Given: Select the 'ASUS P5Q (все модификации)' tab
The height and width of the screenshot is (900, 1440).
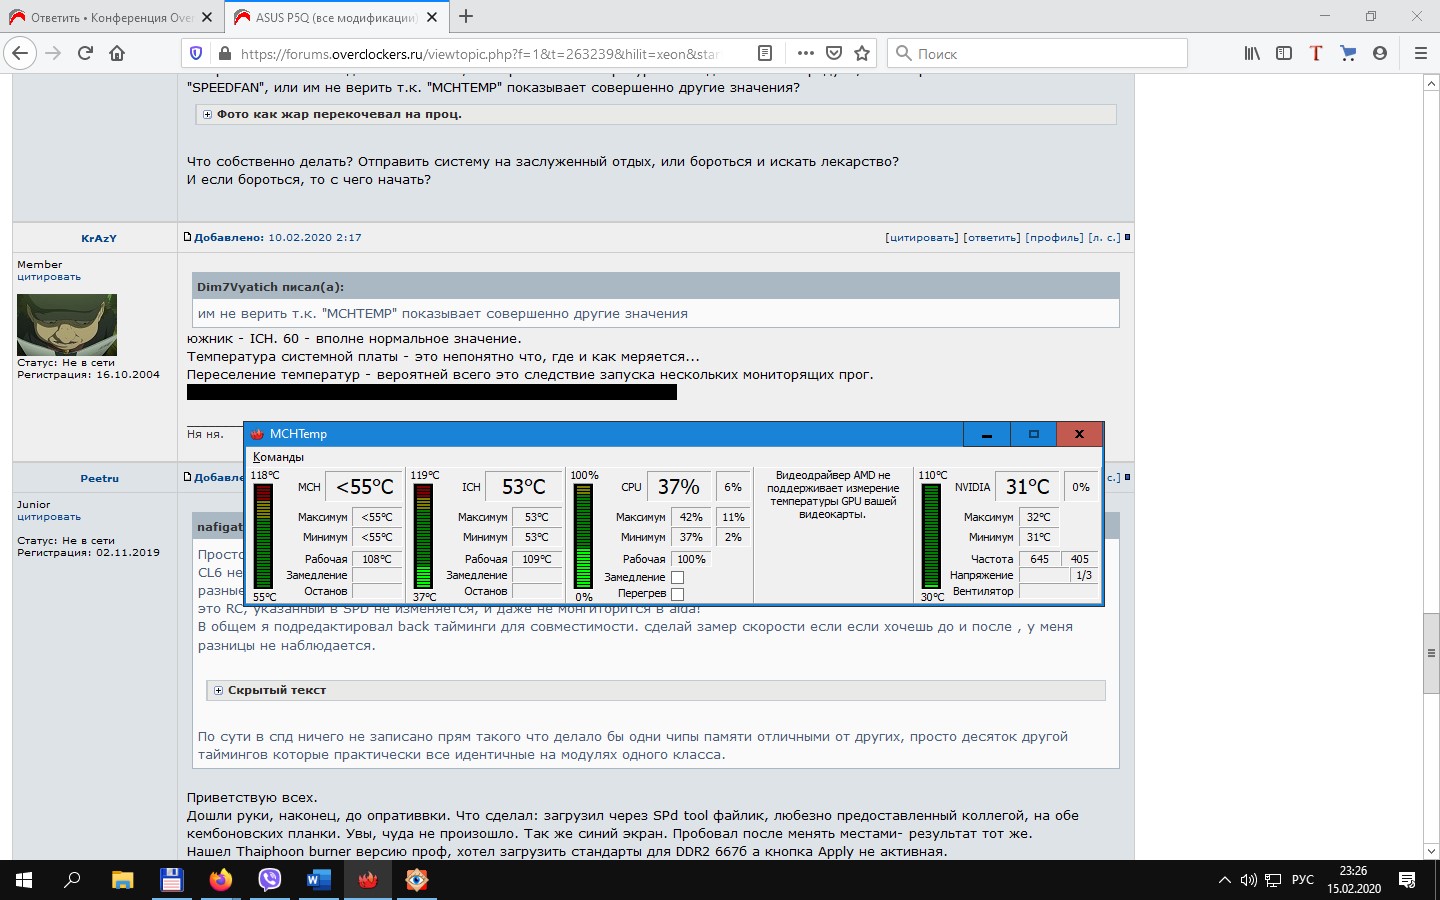Looking at the screenshot, I should (x=335, y=17).
